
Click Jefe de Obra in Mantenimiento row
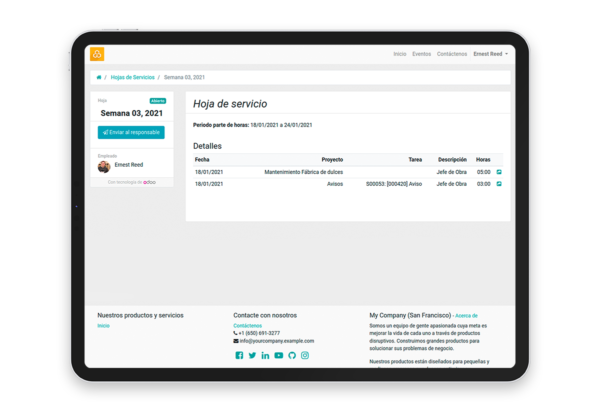[x=452, y=172]
